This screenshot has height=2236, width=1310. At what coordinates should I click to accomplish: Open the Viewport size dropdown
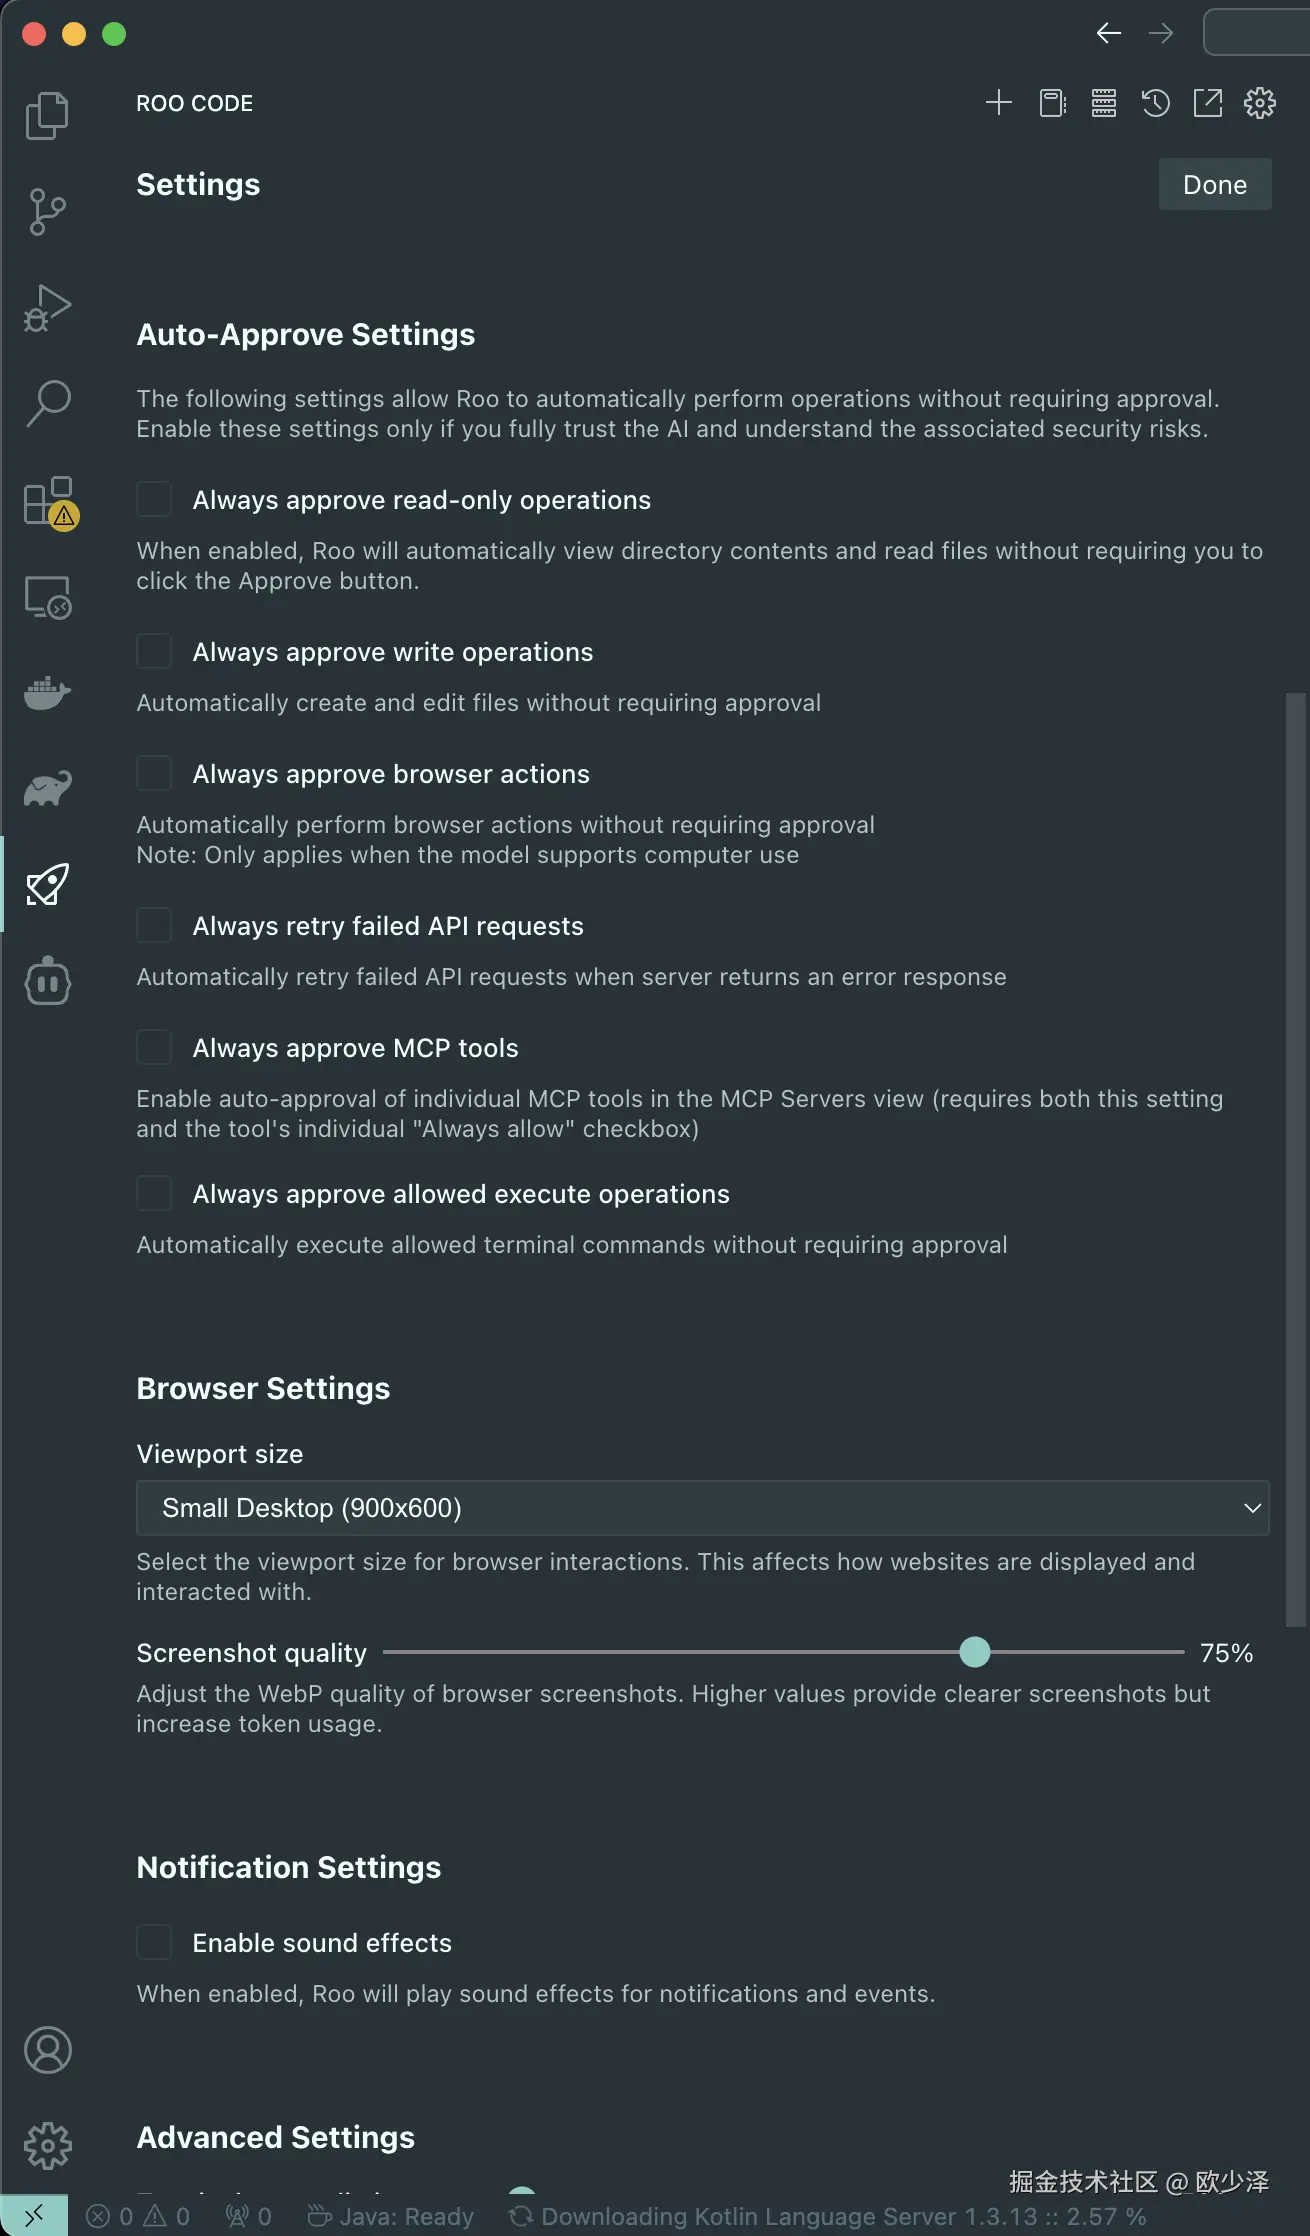(703, 1508)
